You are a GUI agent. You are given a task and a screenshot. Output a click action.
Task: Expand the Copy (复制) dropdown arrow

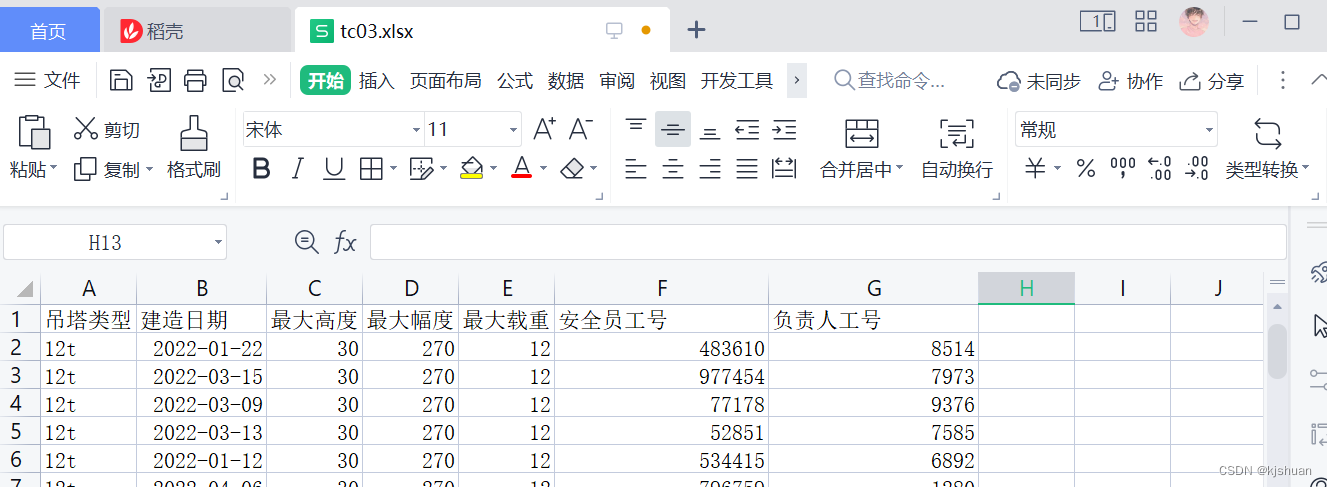(150, 170)
